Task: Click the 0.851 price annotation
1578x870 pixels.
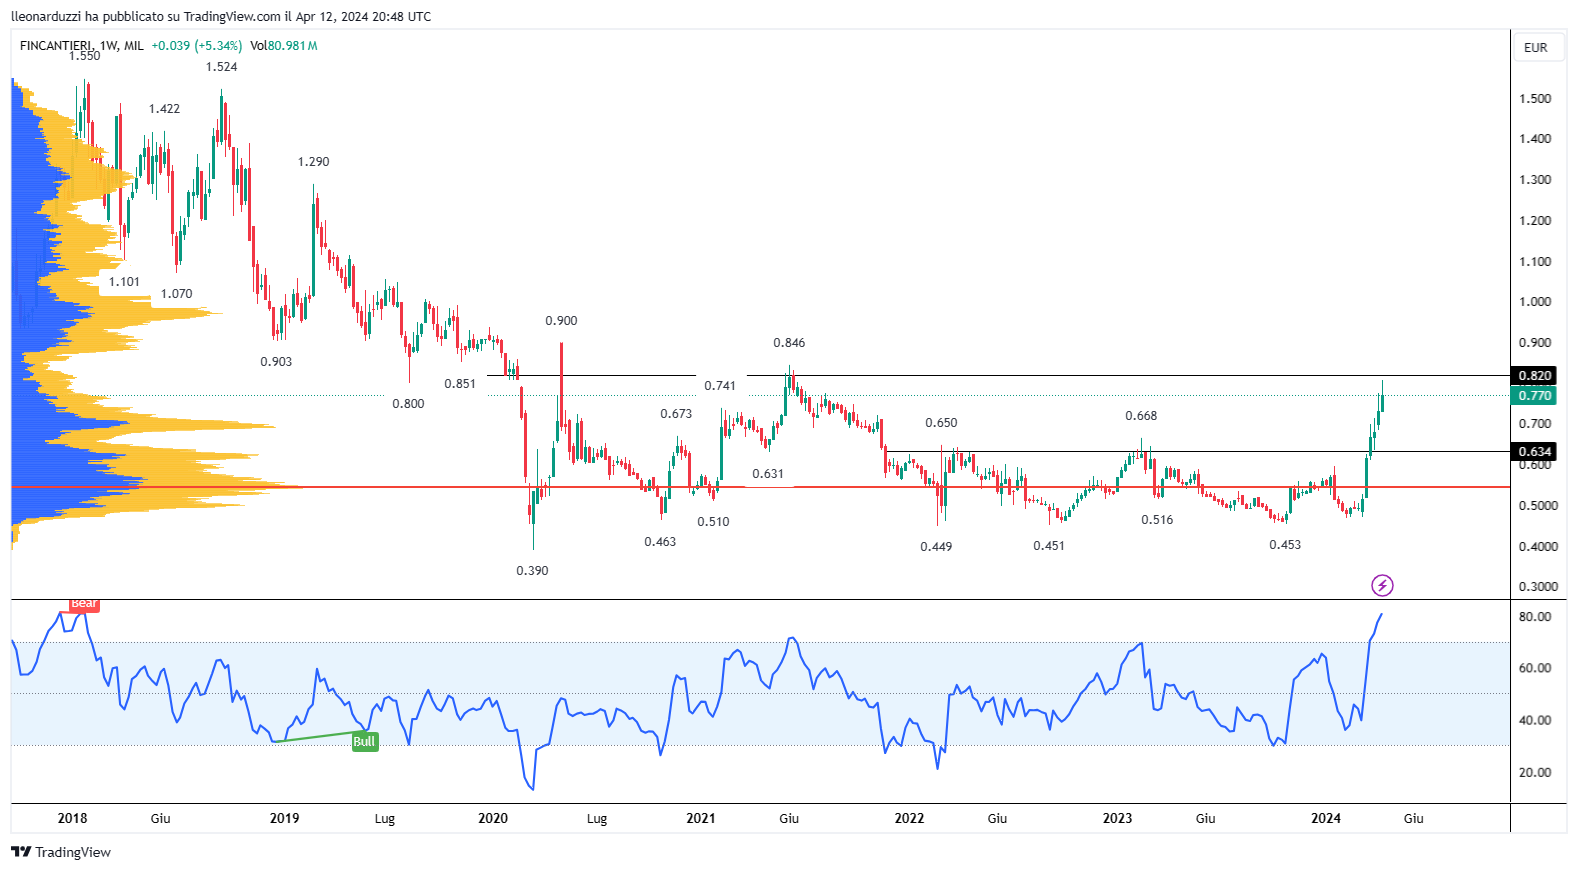Action: 460,384
